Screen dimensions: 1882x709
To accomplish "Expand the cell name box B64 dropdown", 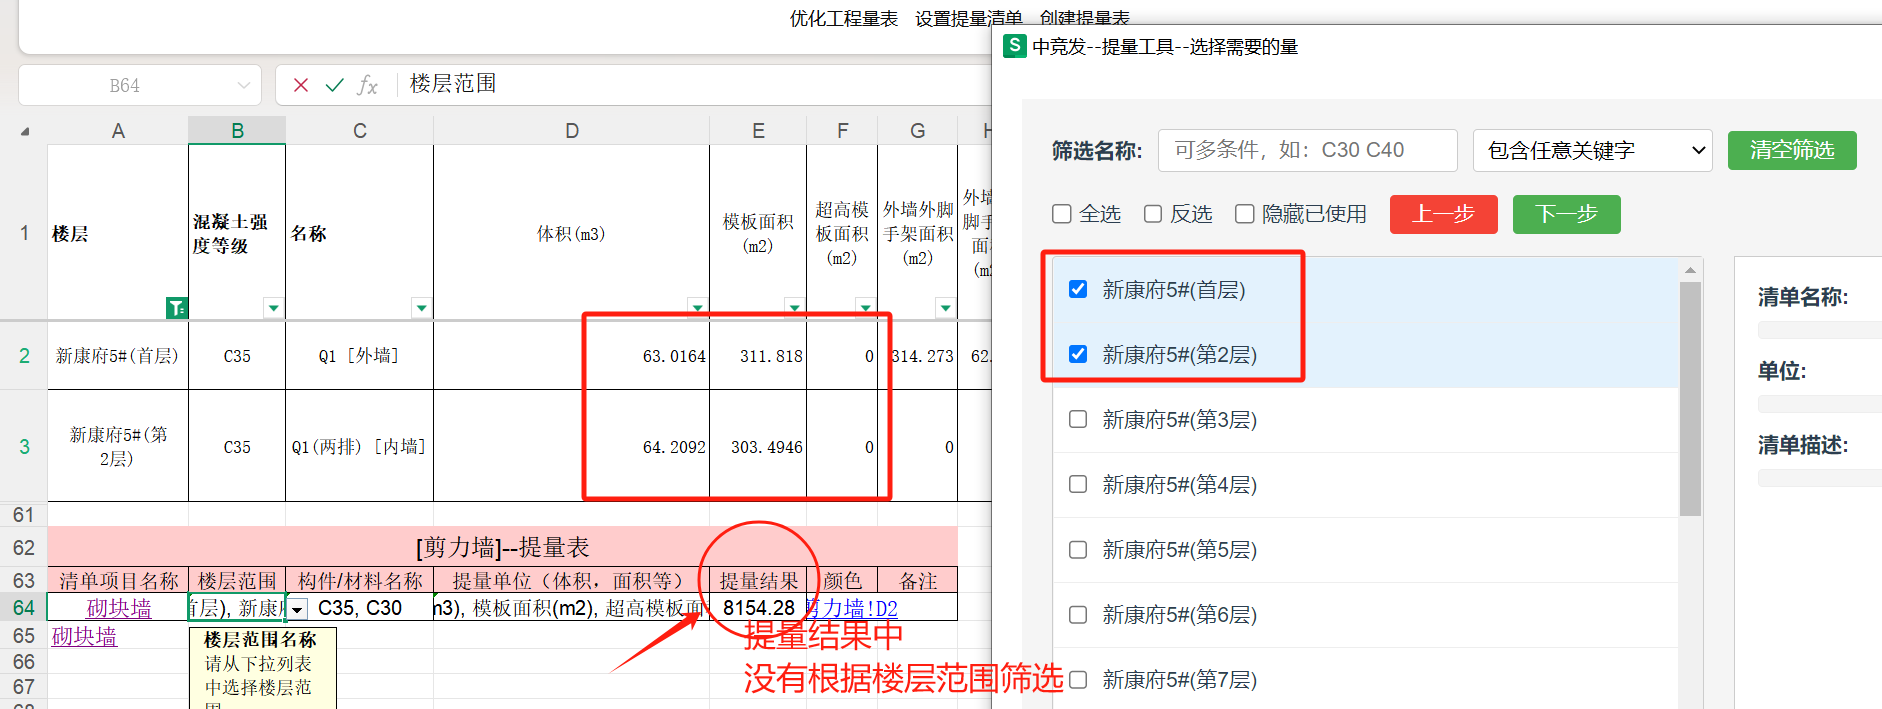I will point(244,85).
